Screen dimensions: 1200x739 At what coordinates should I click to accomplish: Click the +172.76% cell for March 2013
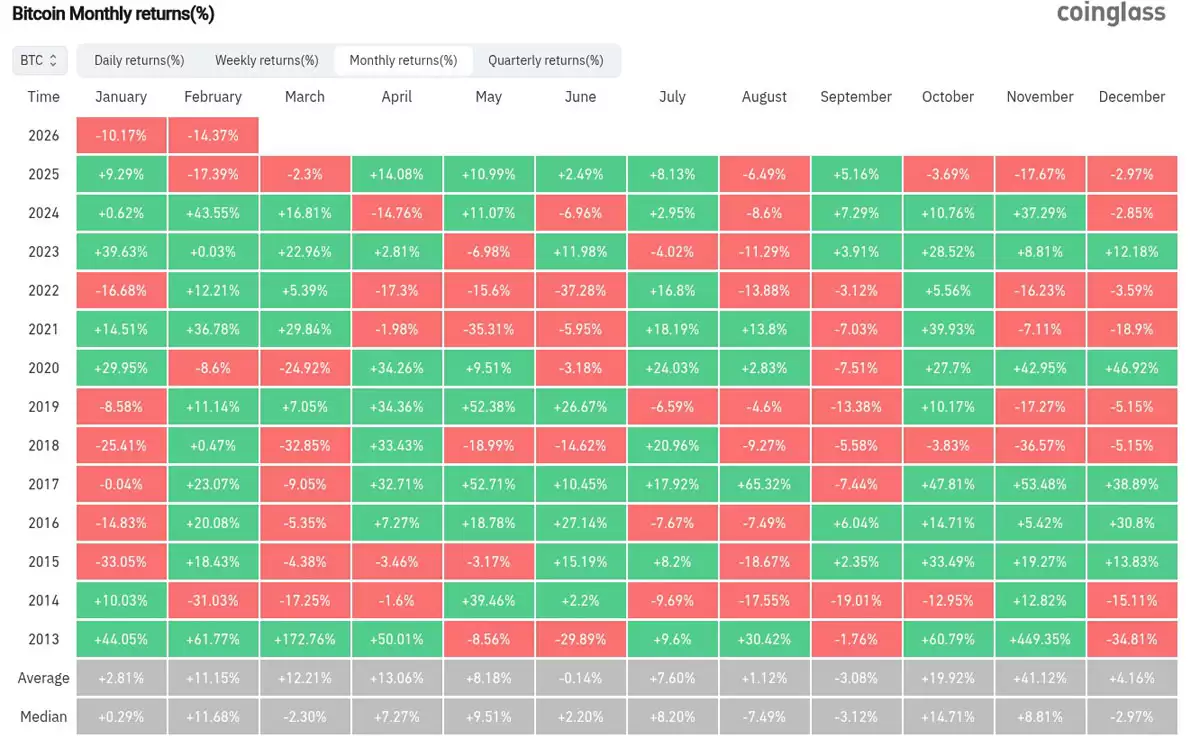[x=305, y=639]
